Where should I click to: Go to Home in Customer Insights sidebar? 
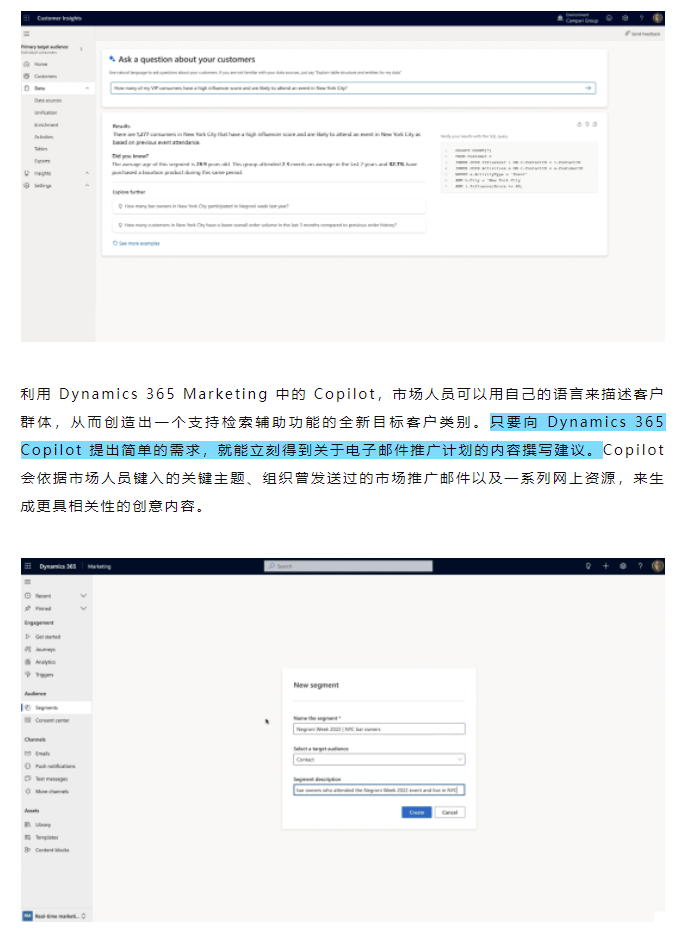pyautogui.click(x=41, y=64)
